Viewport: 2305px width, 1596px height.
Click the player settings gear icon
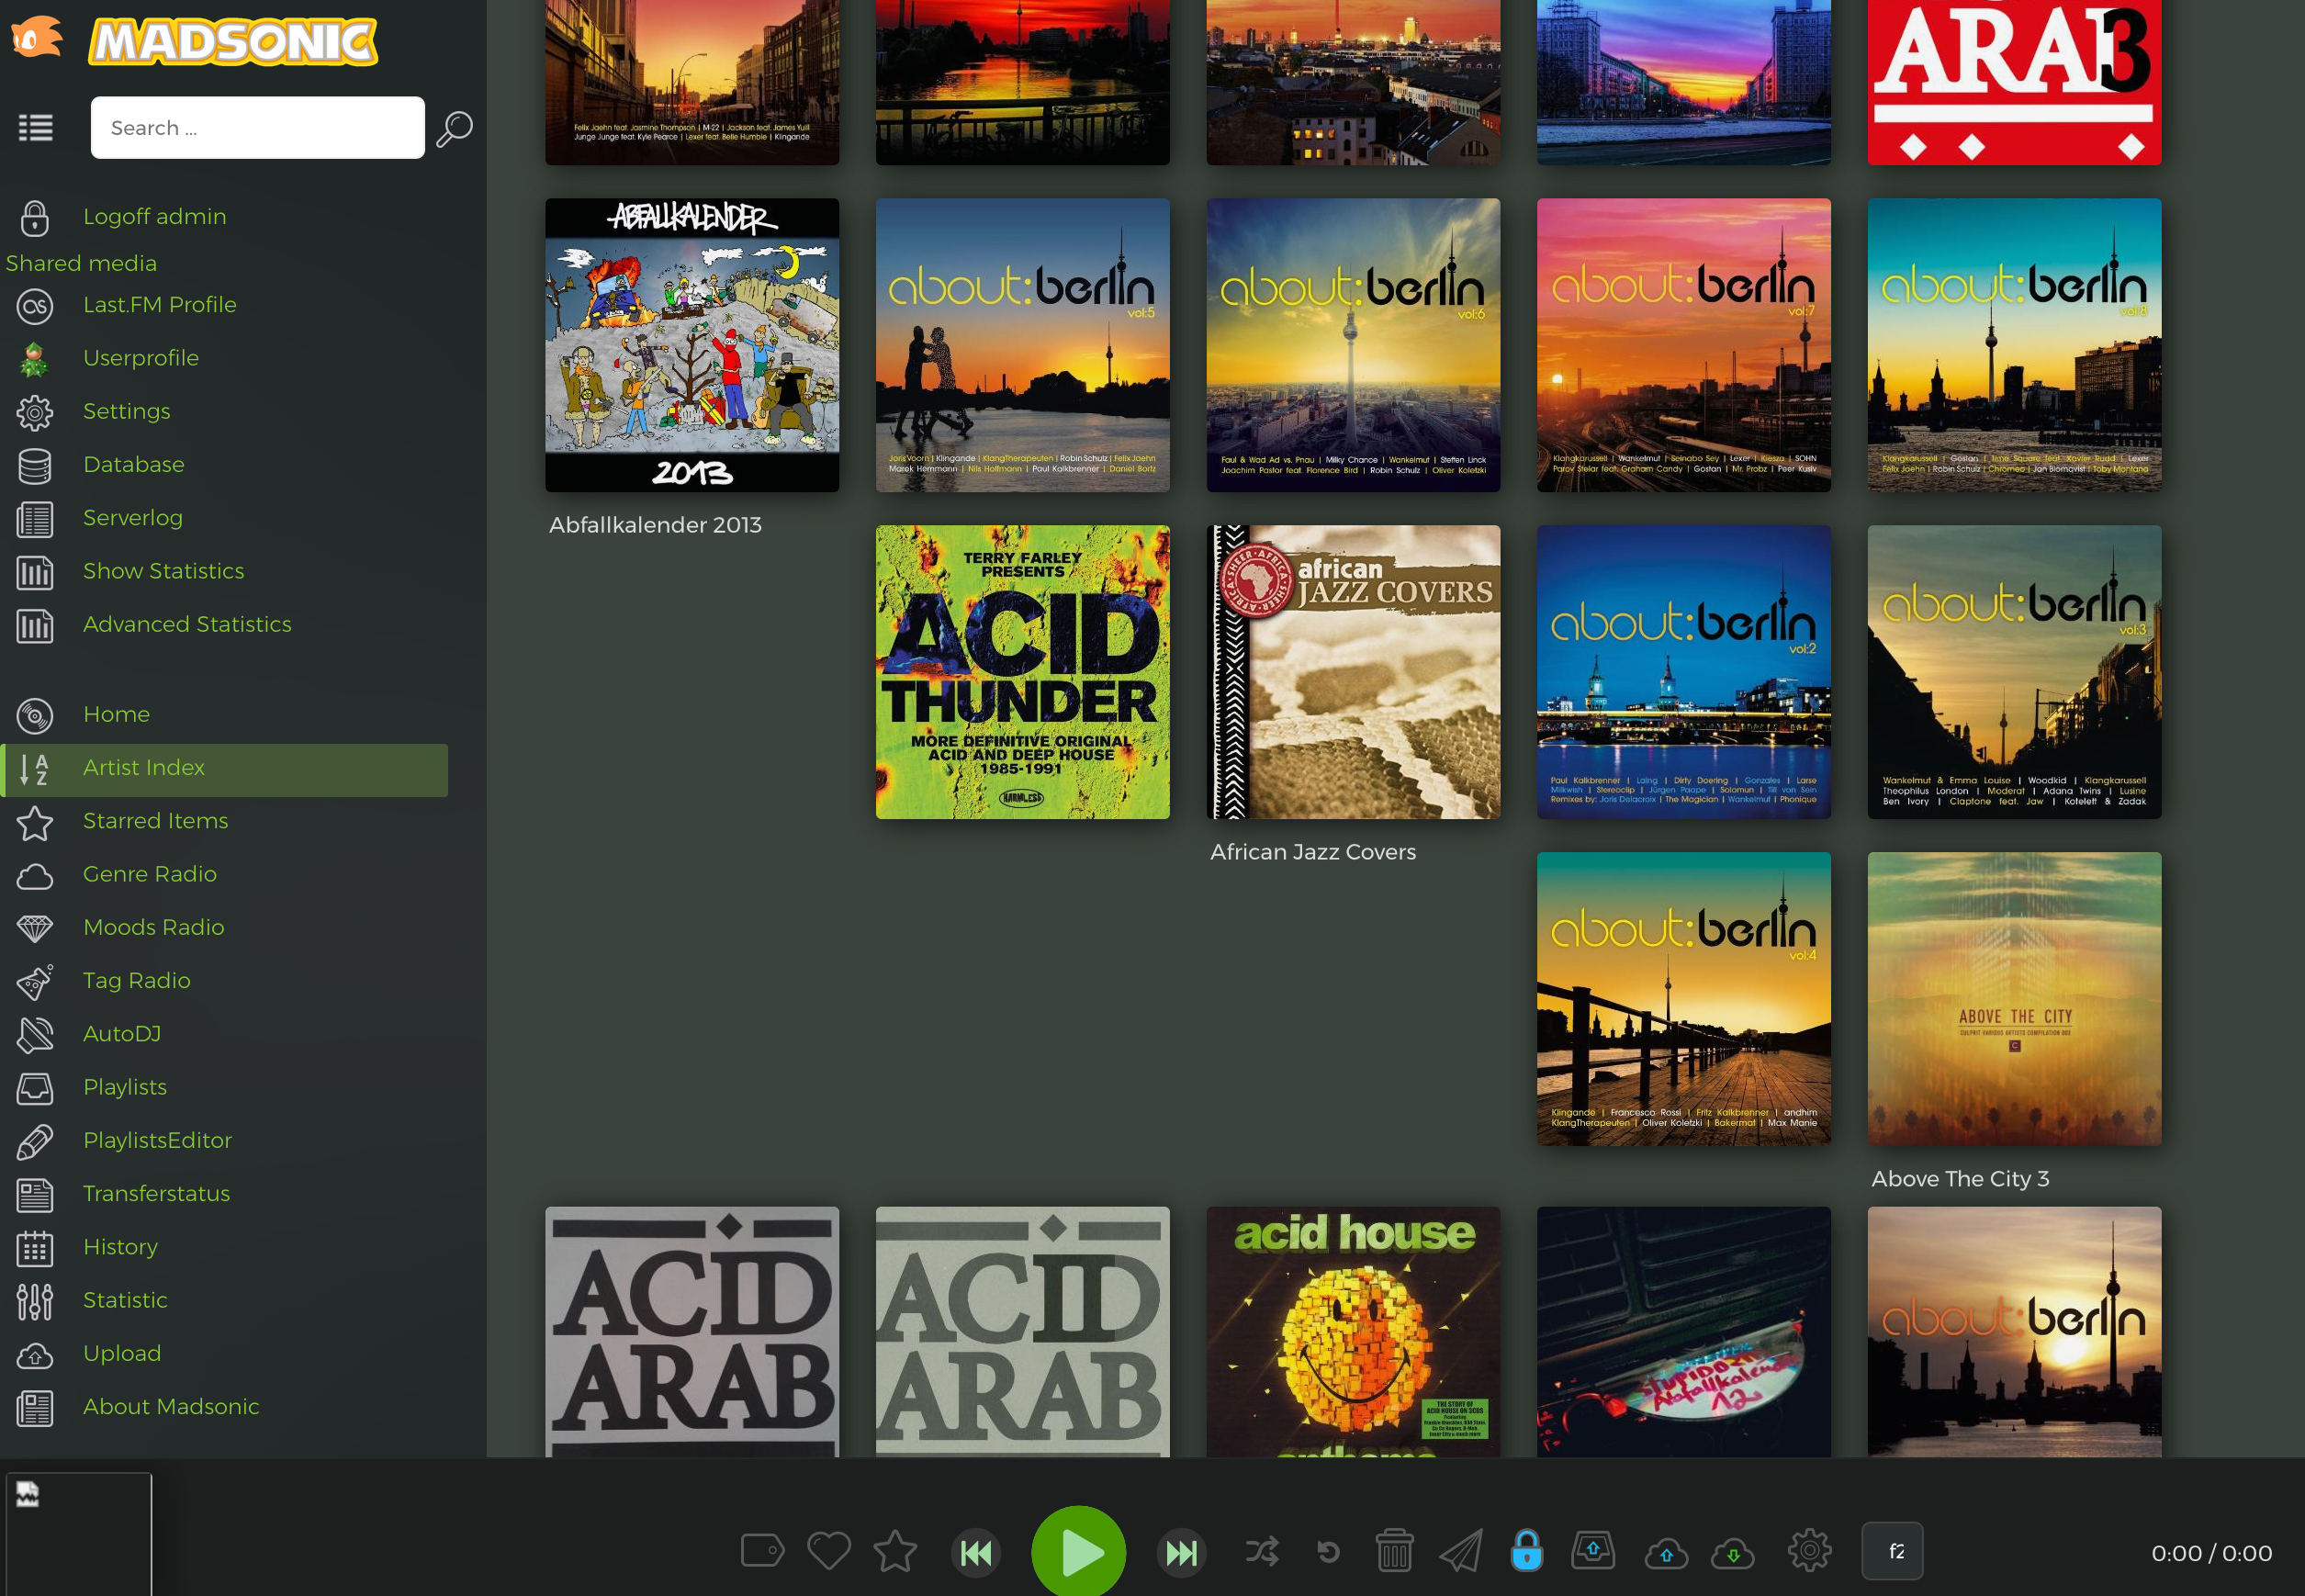[1809, 1551]
